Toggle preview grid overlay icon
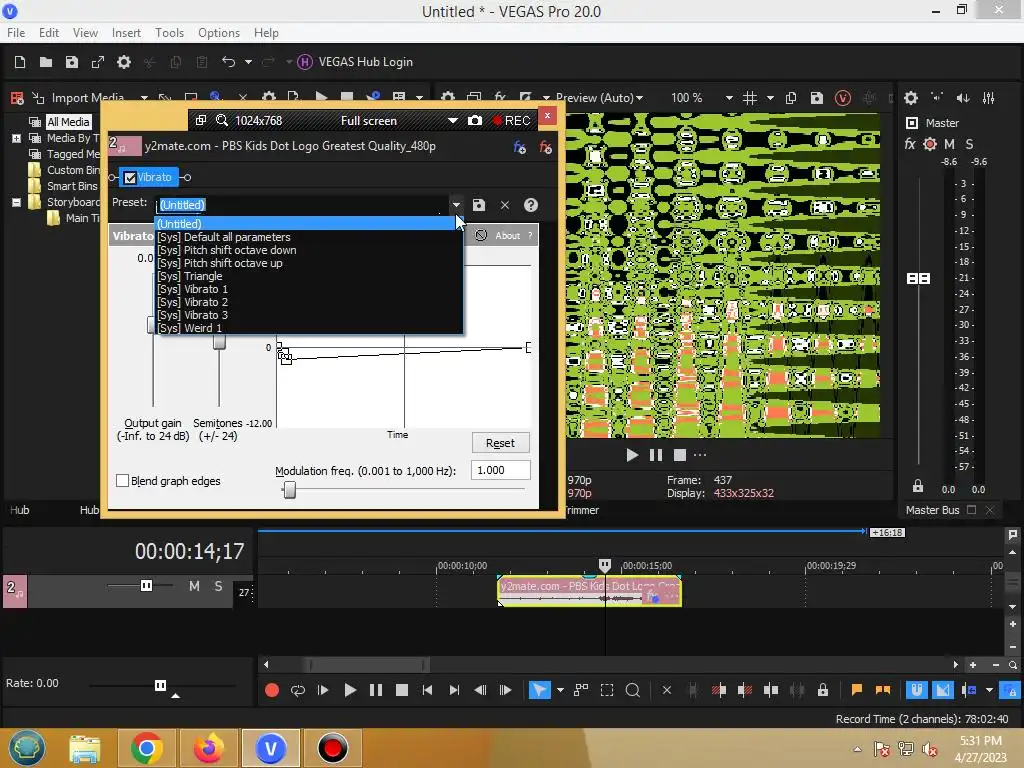This screenshot has height=768, width=1024. coord(750,98)
